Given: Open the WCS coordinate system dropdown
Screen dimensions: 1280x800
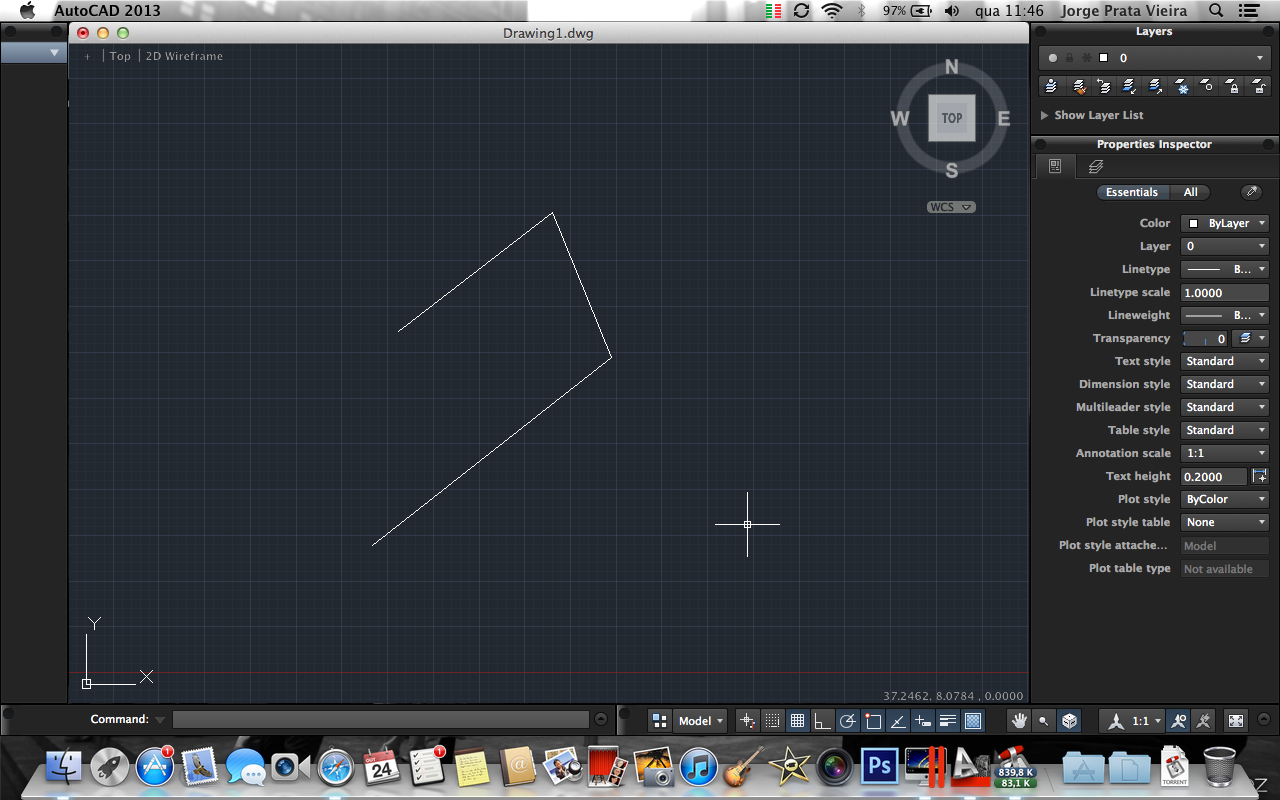Looking at the screenshot, I should [951, 207].
